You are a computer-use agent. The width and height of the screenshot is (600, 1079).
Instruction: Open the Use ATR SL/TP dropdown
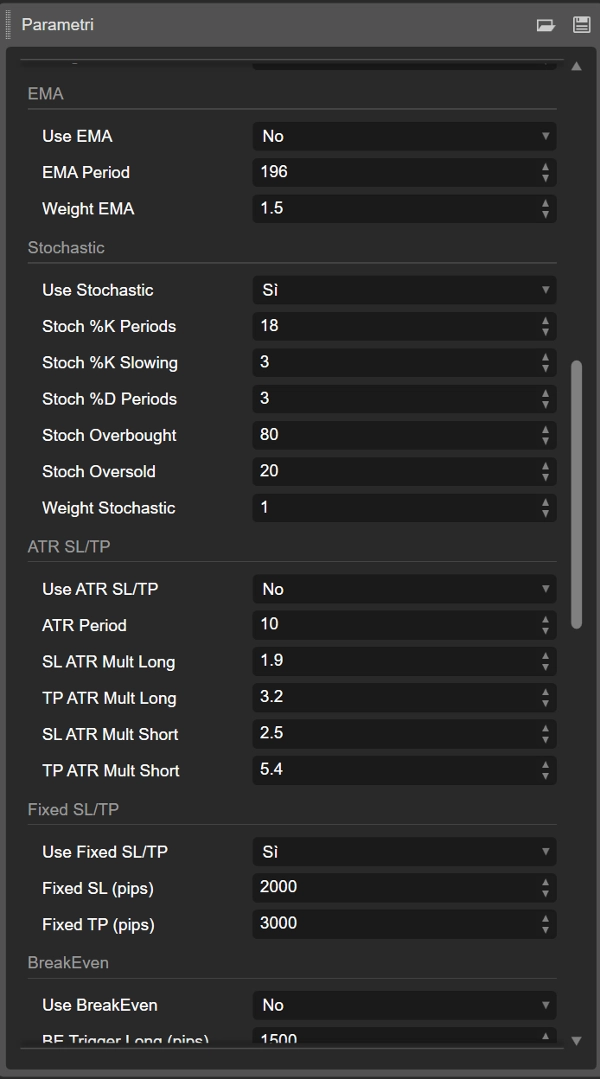403,589
